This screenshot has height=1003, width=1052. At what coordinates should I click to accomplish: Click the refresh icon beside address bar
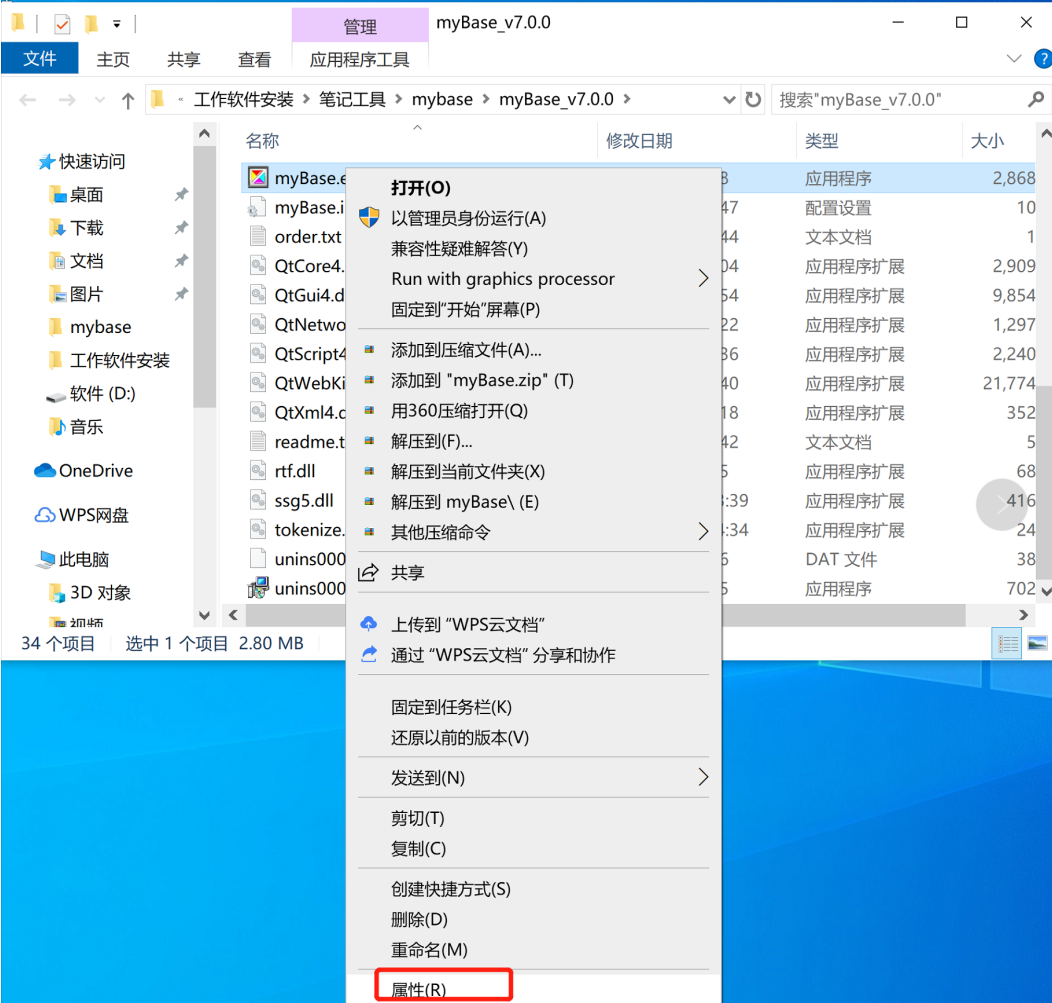click(753, 100)
